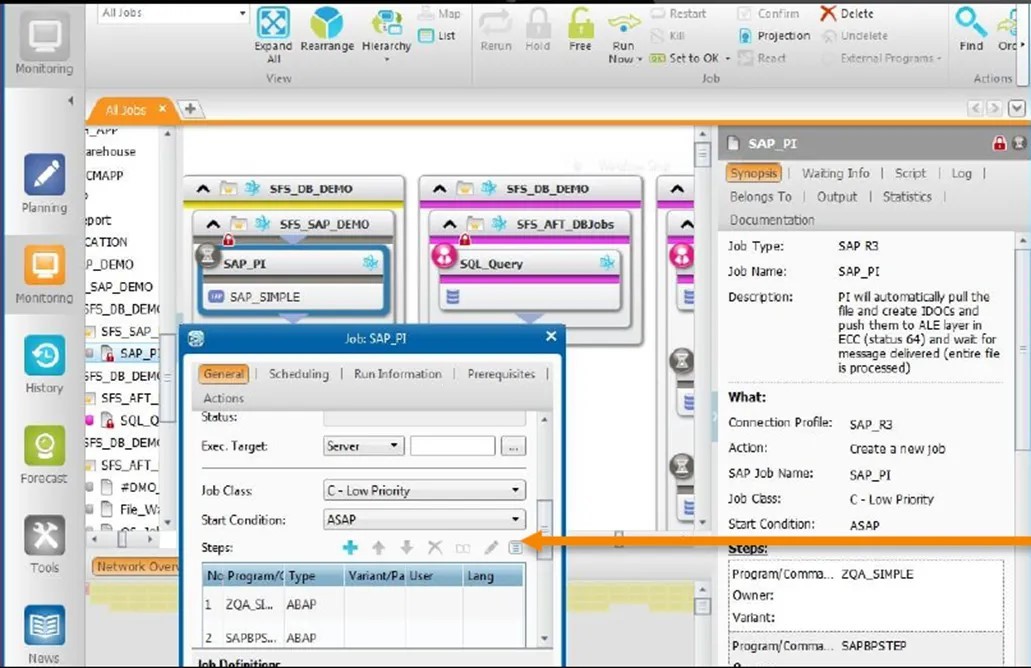Switch to Map view
Screen dimensions: 1031x668
point(440,13)
